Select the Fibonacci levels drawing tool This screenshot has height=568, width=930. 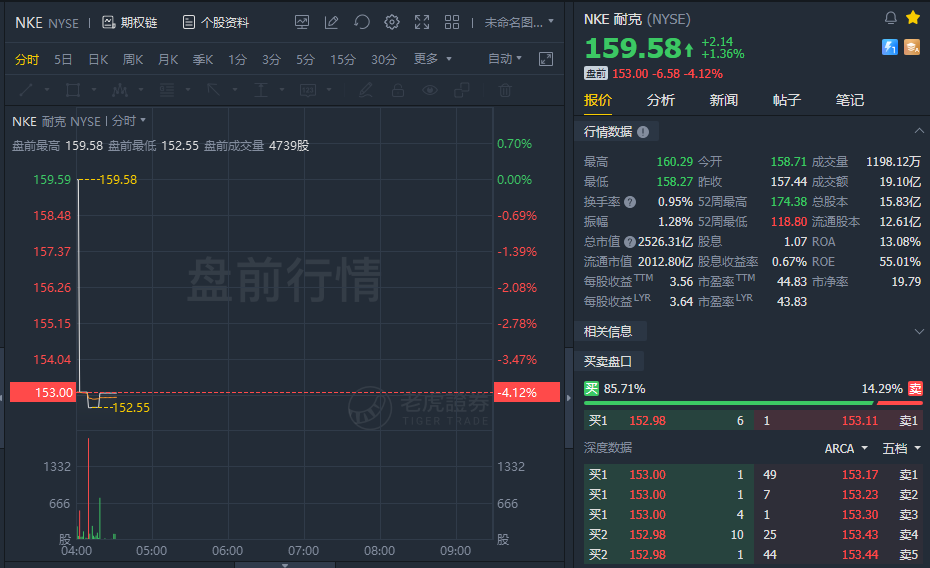(167, 90)
